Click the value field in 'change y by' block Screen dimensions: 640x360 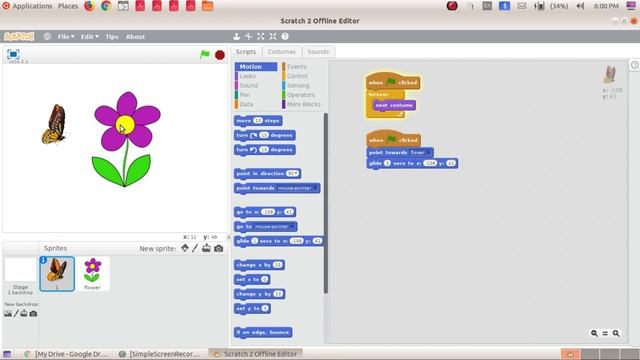278,294
